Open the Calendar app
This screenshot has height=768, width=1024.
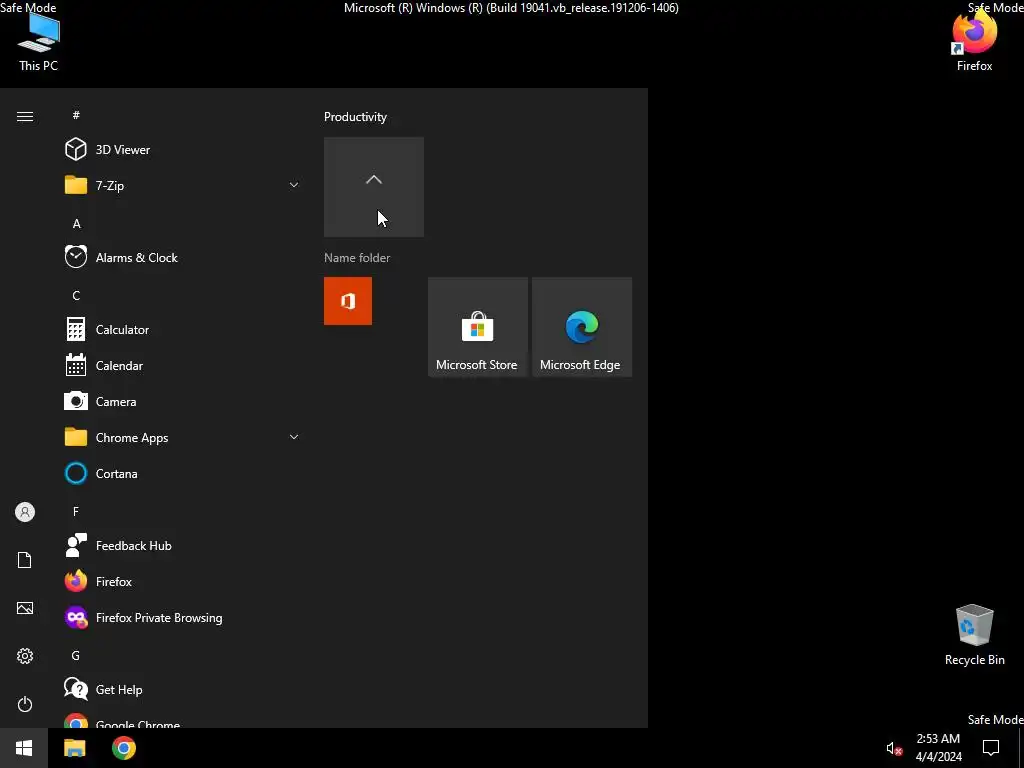coord(182,366)
